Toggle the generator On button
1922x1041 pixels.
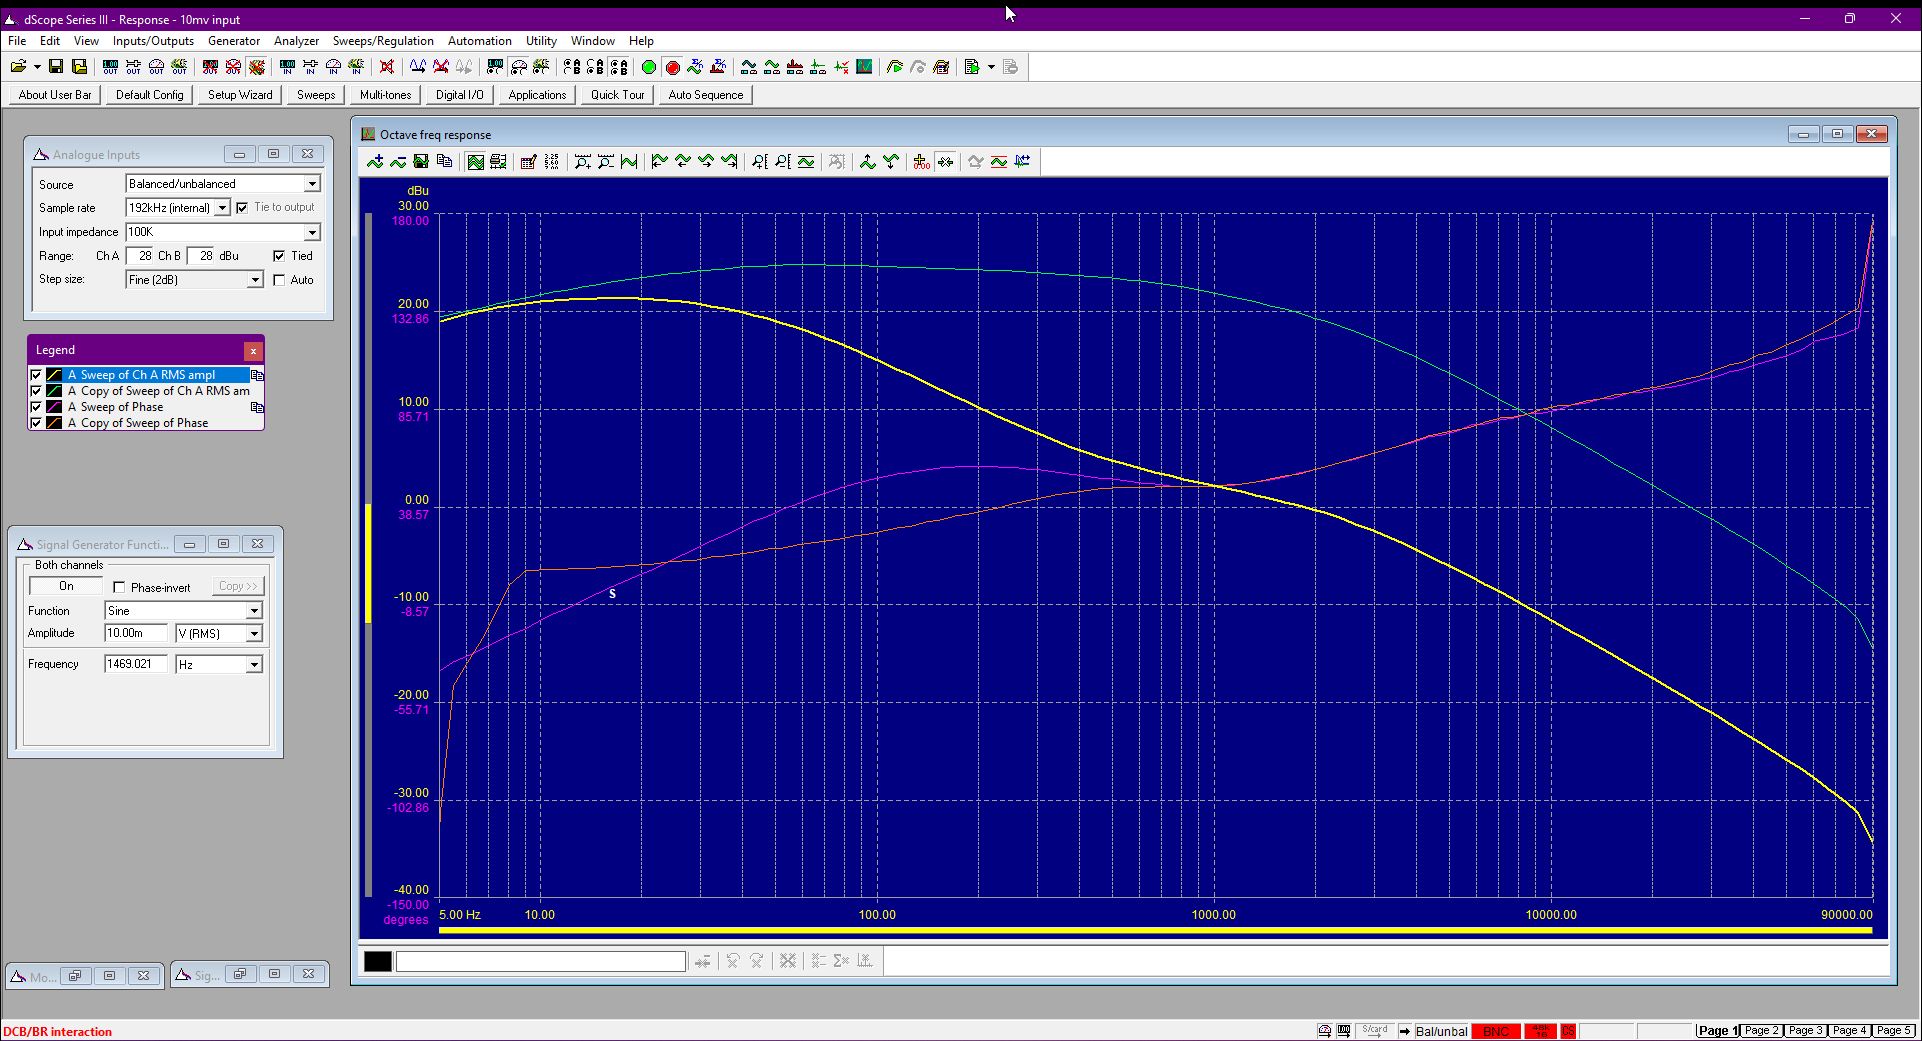pos(66,586)
